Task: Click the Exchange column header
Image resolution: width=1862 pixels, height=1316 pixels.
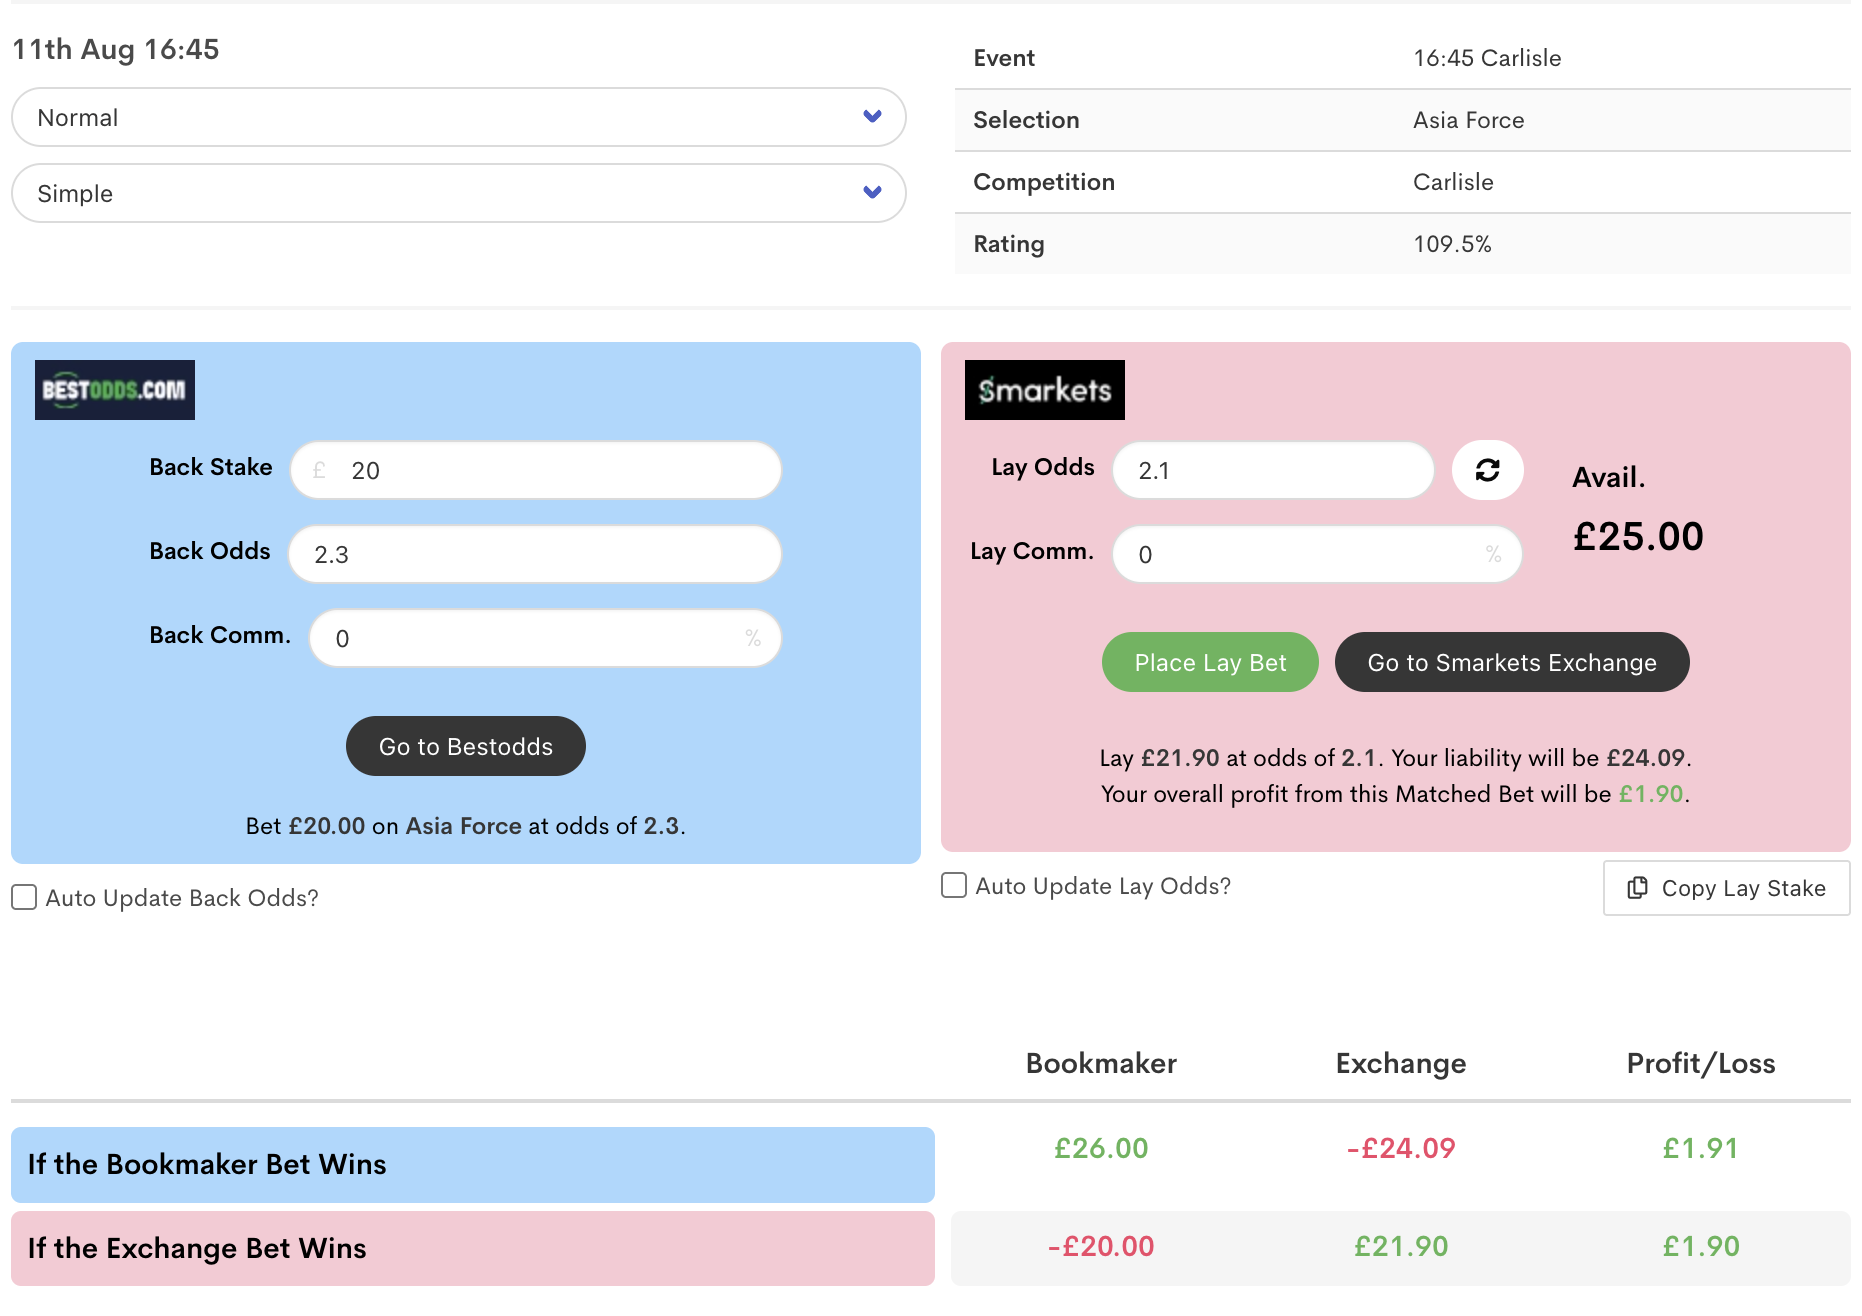Action: point(1401,1063)
